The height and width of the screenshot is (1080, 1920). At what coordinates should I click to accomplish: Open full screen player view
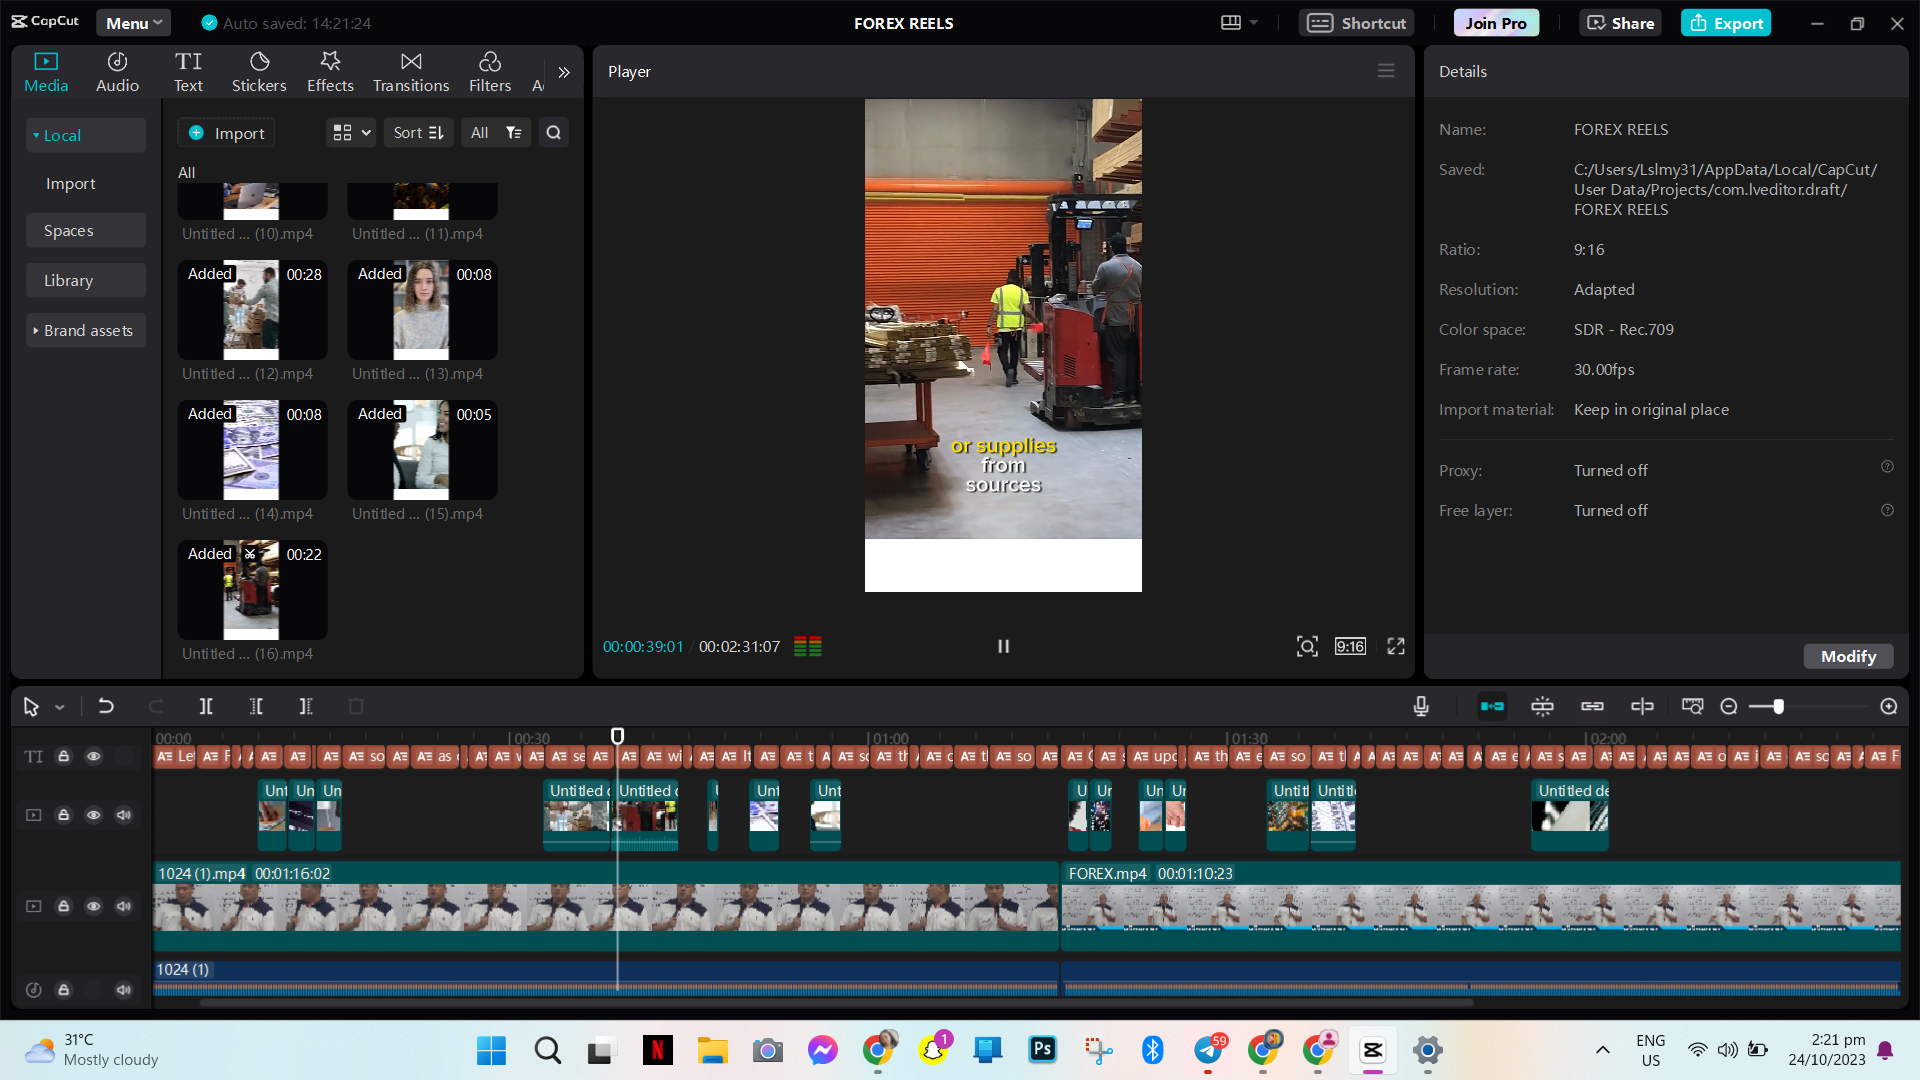pos(1396,647)
